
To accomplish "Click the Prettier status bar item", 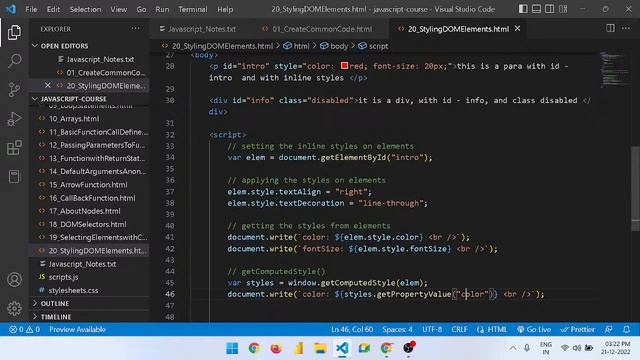I will tap(577, 329).
